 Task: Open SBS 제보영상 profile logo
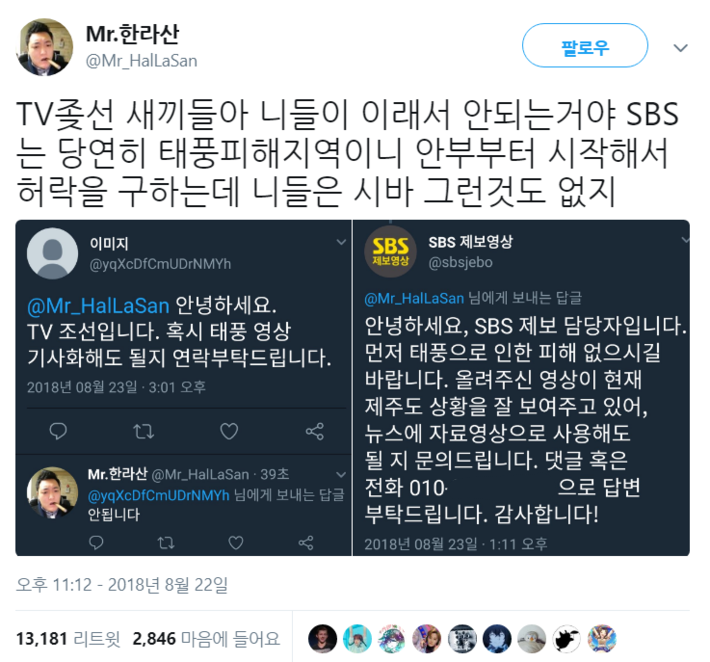point(390,252)
